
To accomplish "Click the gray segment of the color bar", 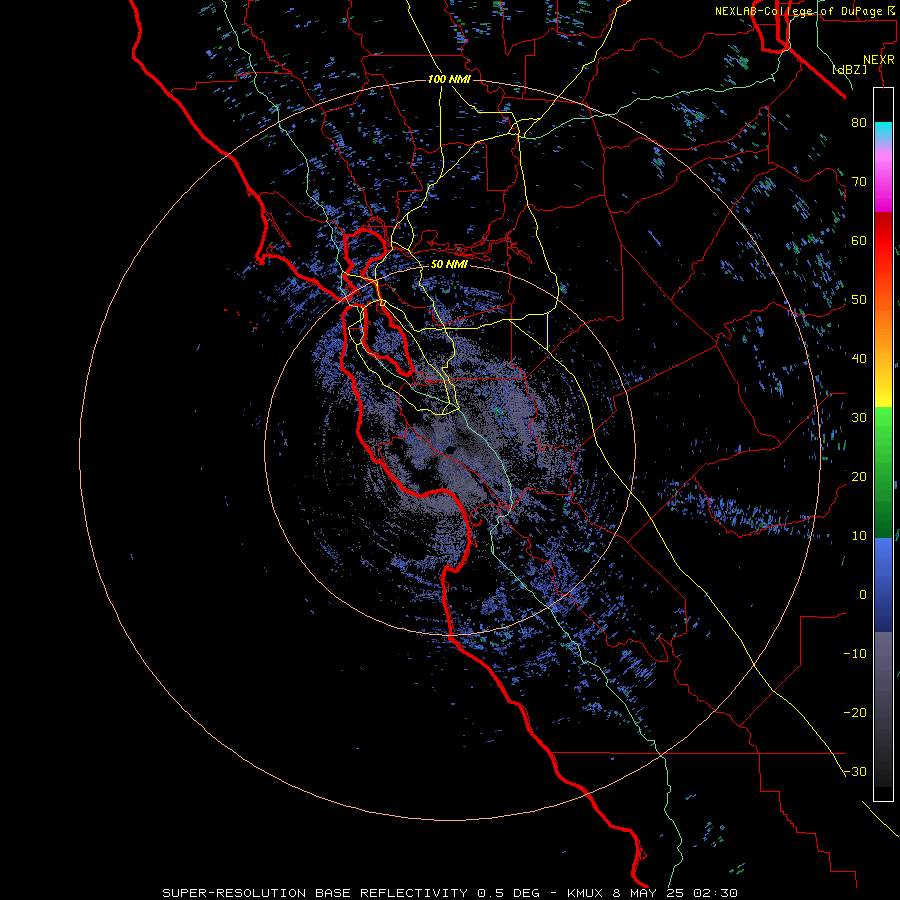I will 883,709.
